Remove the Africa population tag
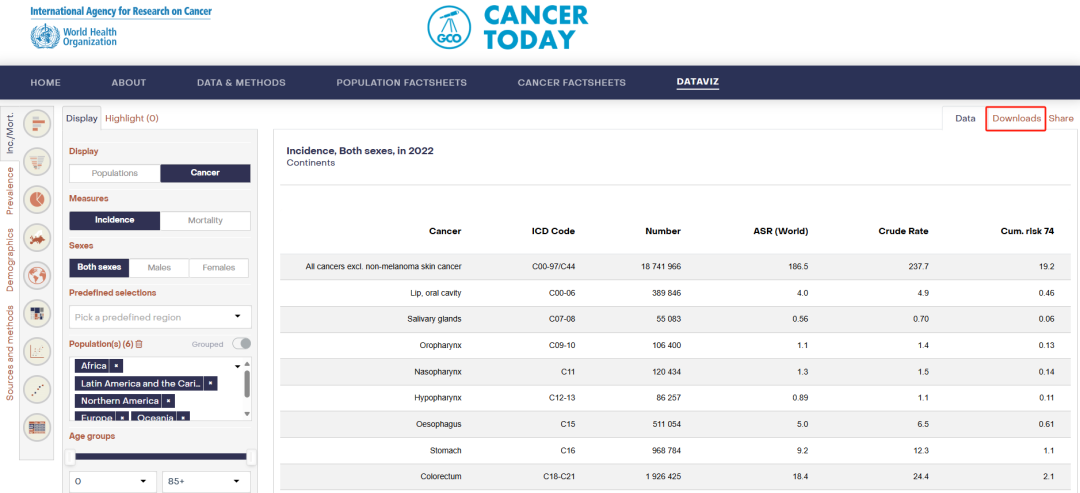1080x493 pixels. click(116, 366)
